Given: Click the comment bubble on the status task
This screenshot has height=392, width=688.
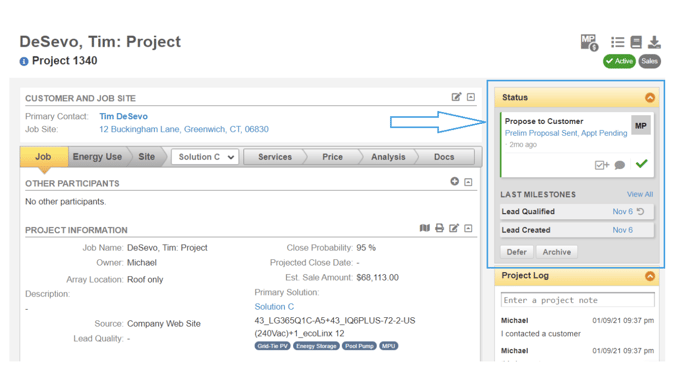Looking at the screenshot, I should 620,165.
